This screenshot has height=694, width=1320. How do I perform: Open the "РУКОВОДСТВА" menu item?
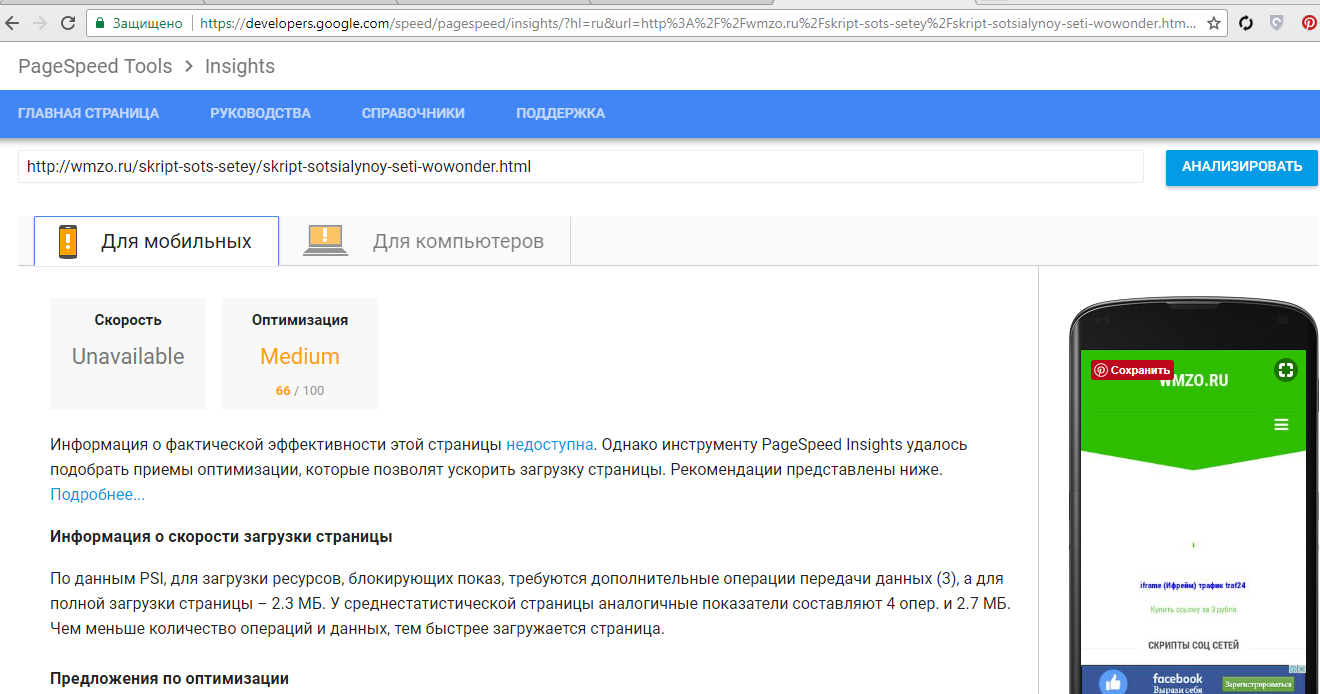click(x=260, y=113)
